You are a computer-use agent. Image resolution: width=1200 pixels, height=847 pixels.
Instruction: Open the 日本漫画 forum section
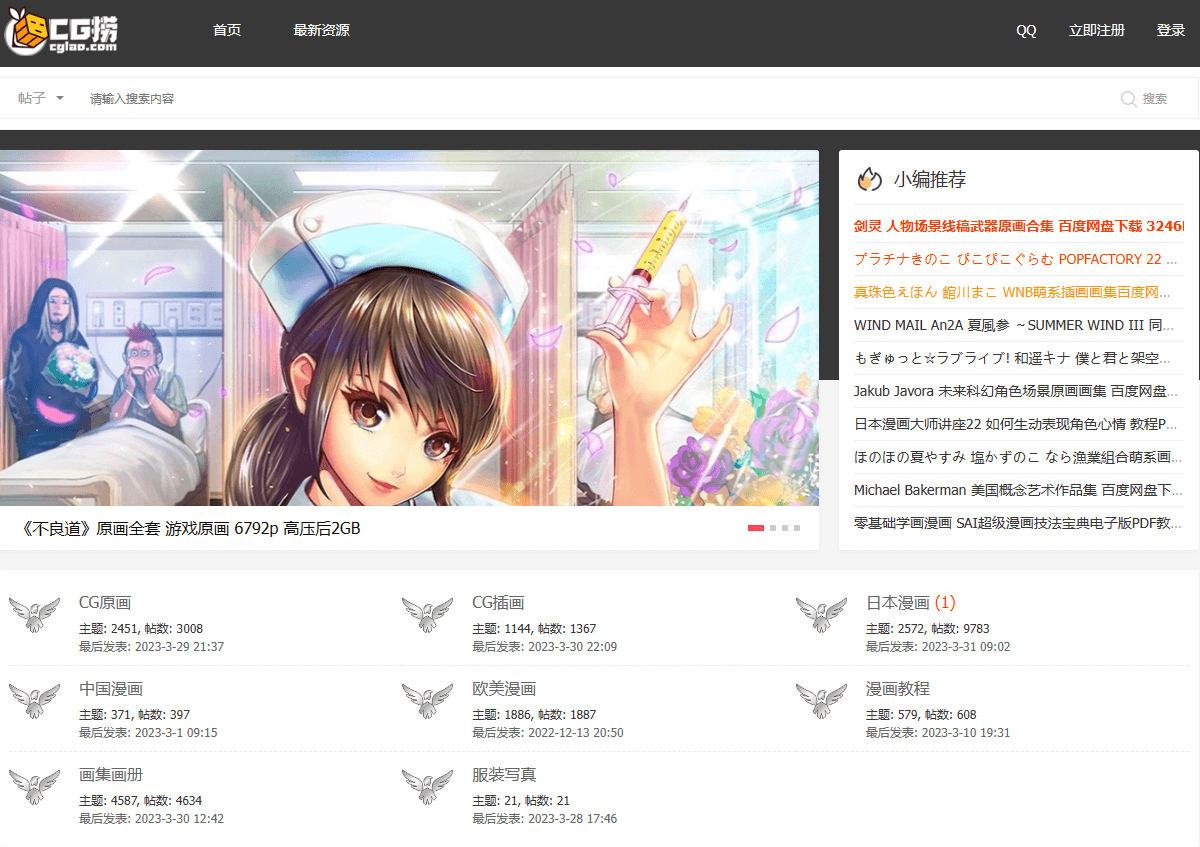898,603
